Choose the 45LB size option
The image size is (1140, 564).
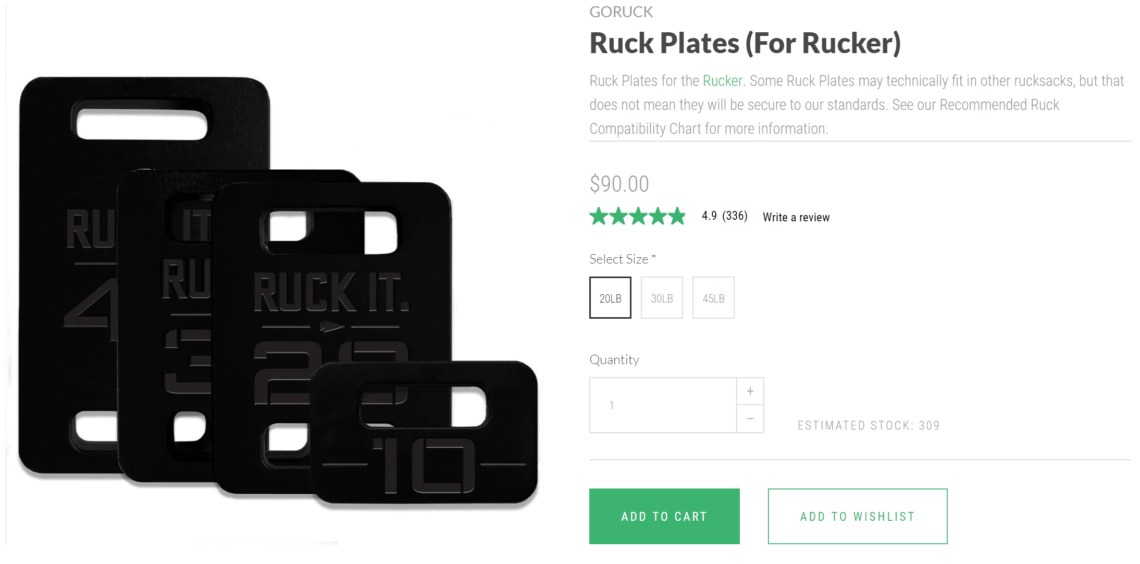(713, 298)
